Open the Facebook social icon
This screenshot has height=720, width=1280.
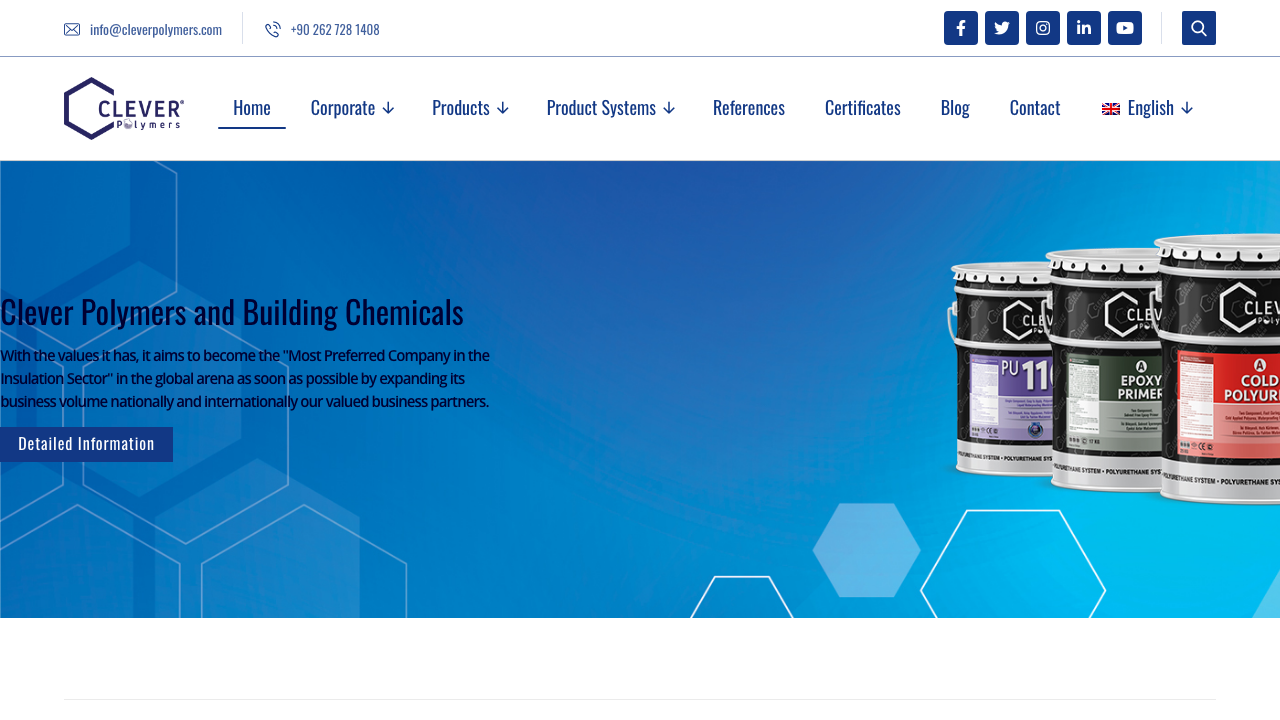click(960, 25)
